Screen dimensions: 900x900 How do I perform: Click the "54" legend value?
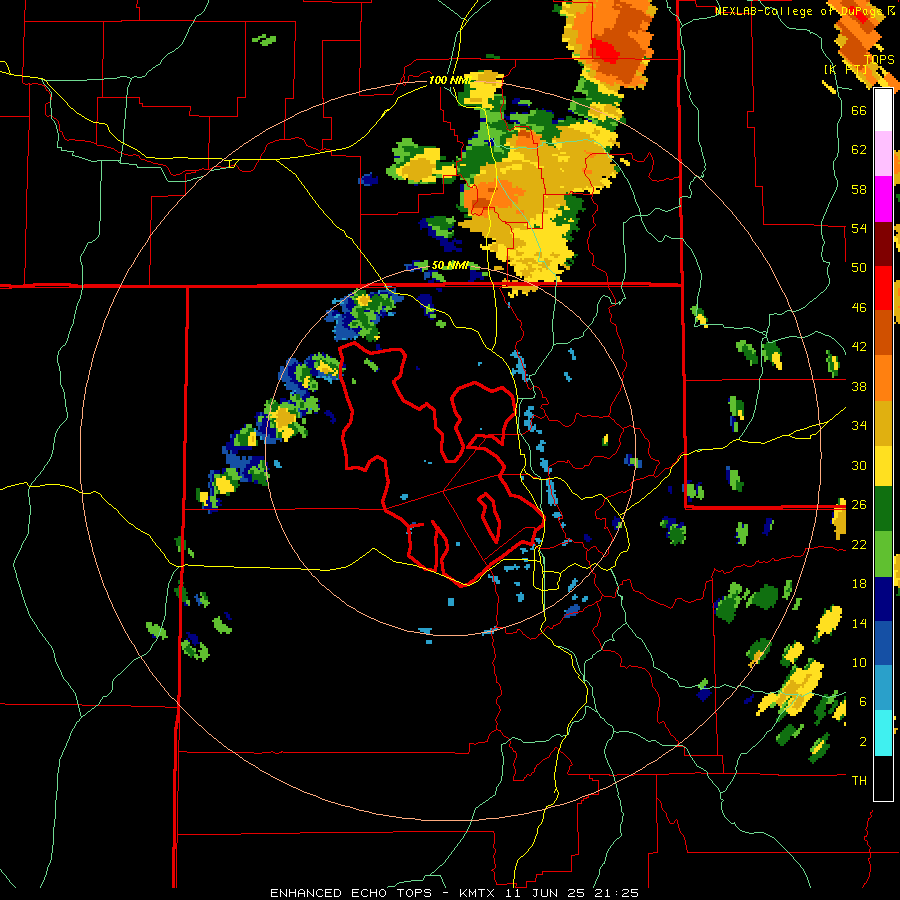point(859,228)
